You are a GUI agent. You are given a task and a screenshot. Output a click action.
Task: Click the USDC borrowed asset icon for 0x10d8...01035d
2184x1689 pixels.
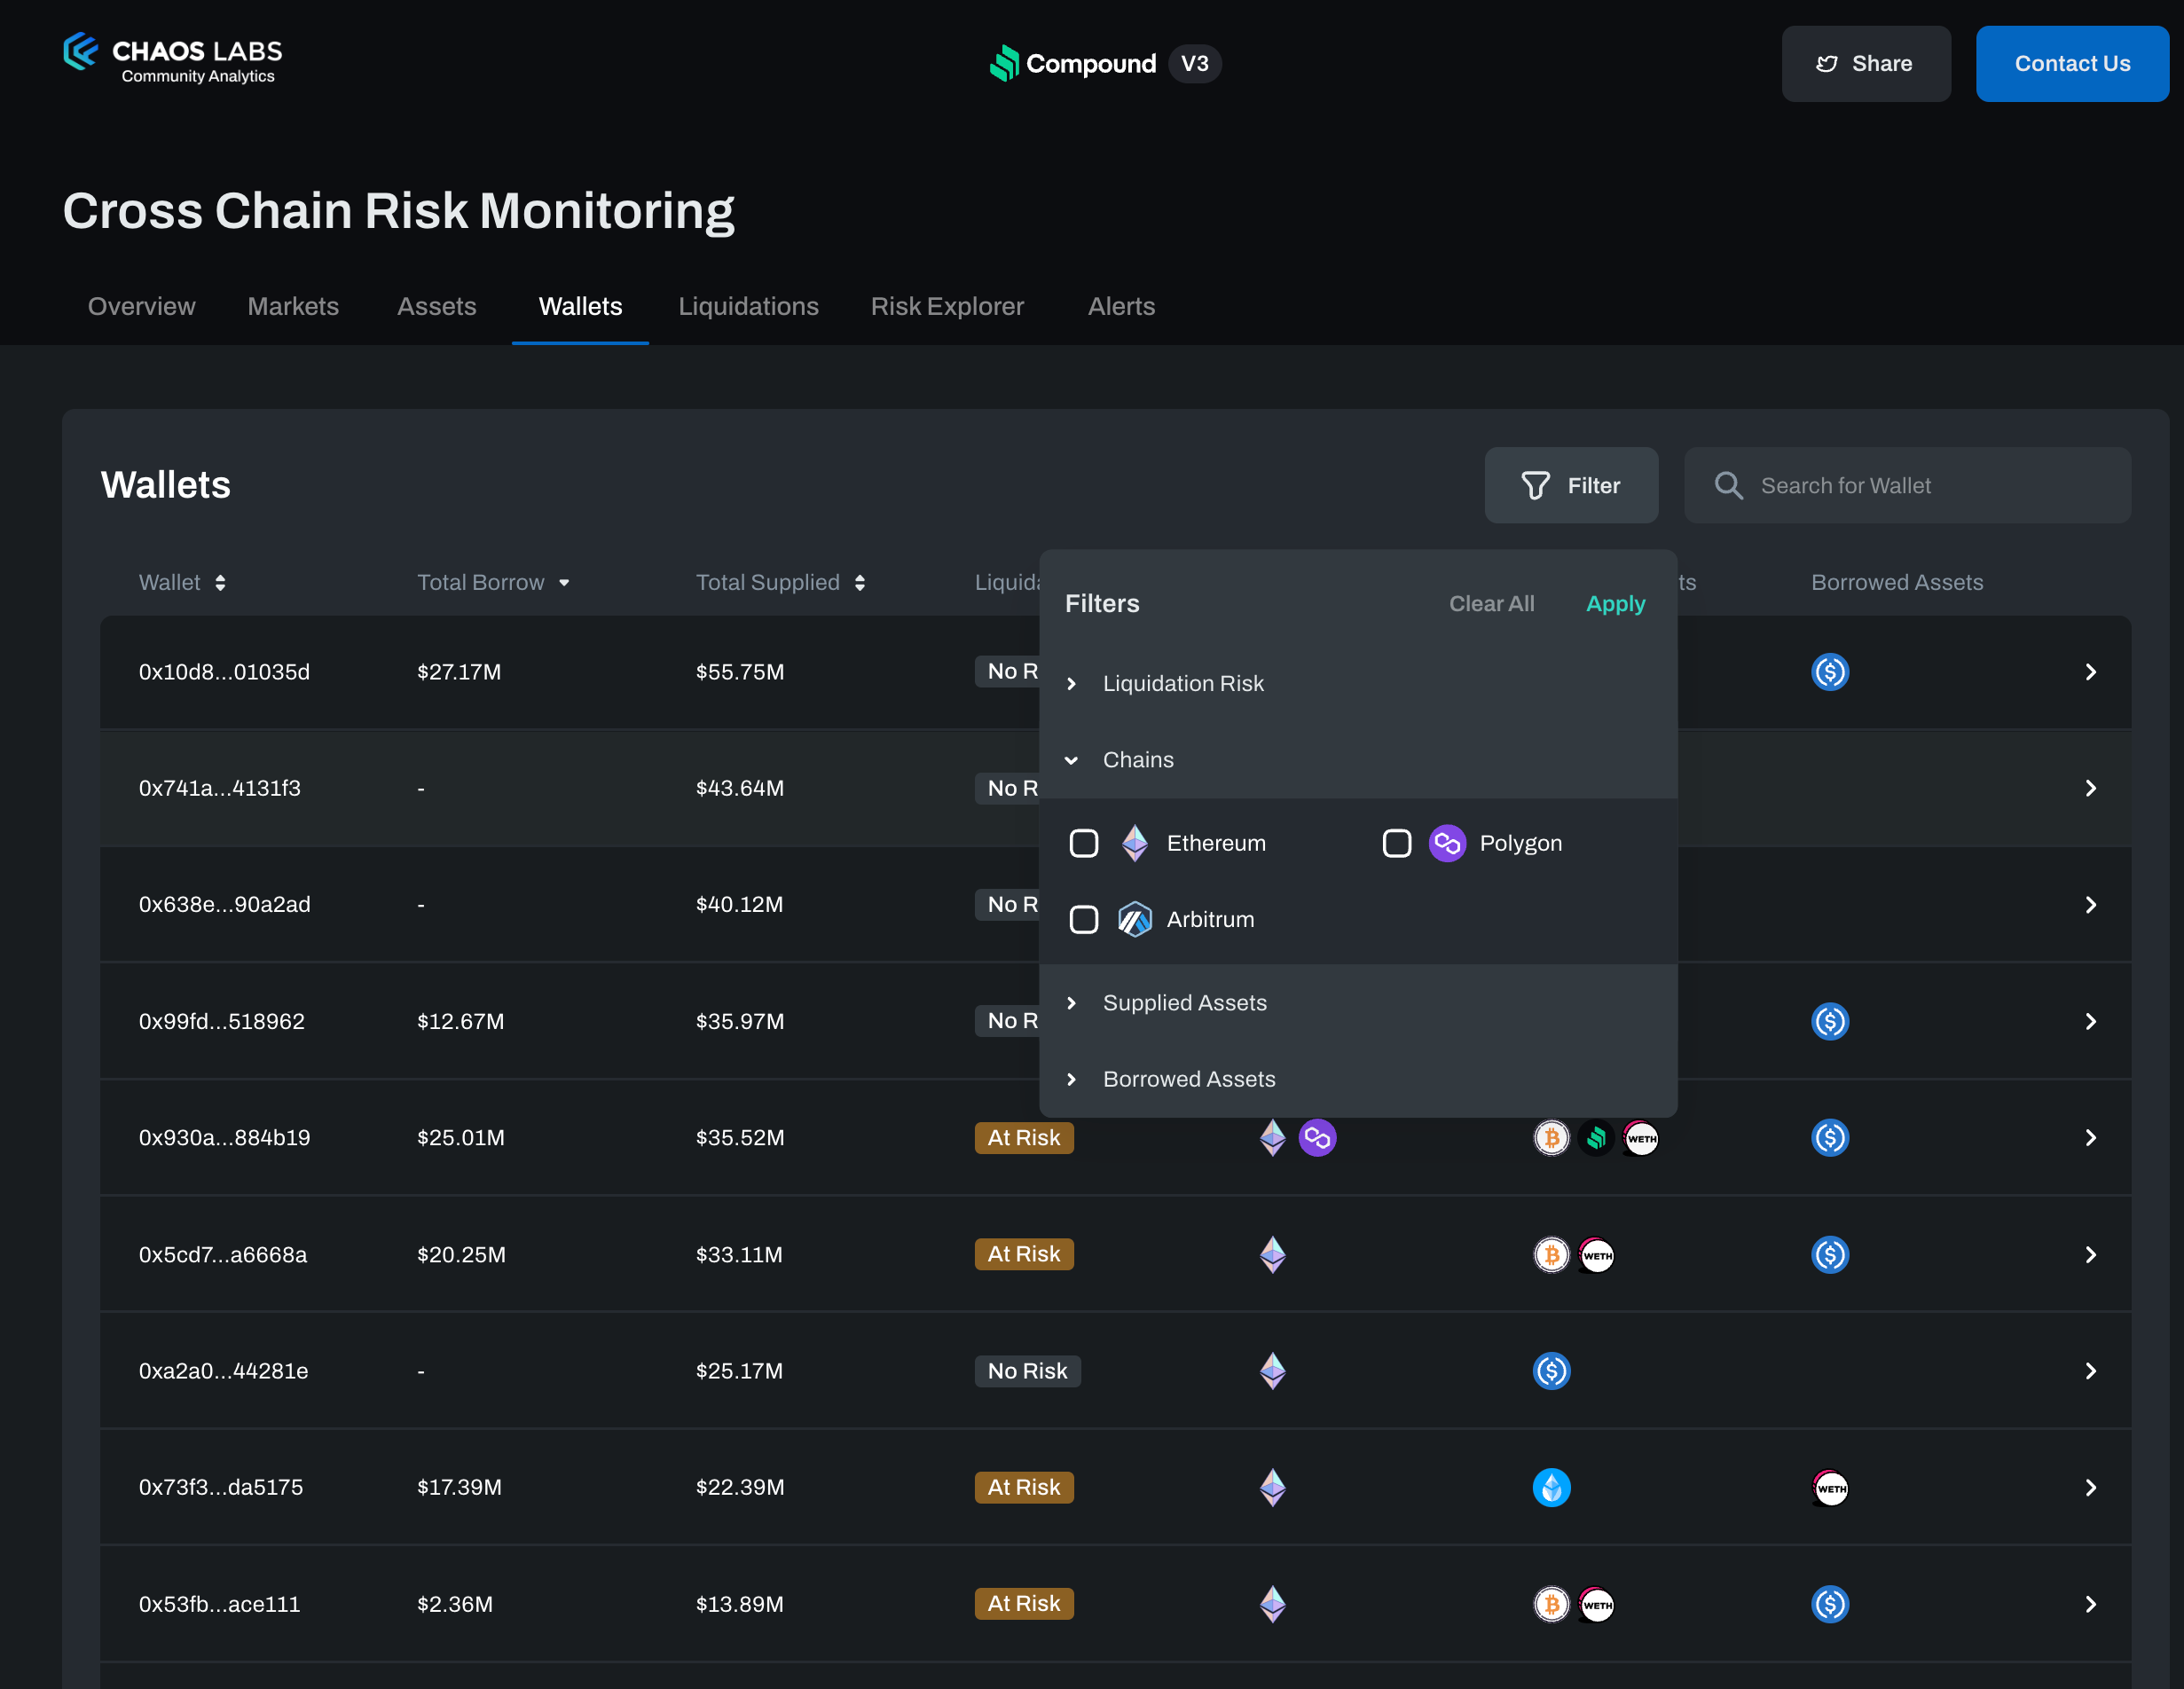pyautogui.click(x=1829, y=672)
